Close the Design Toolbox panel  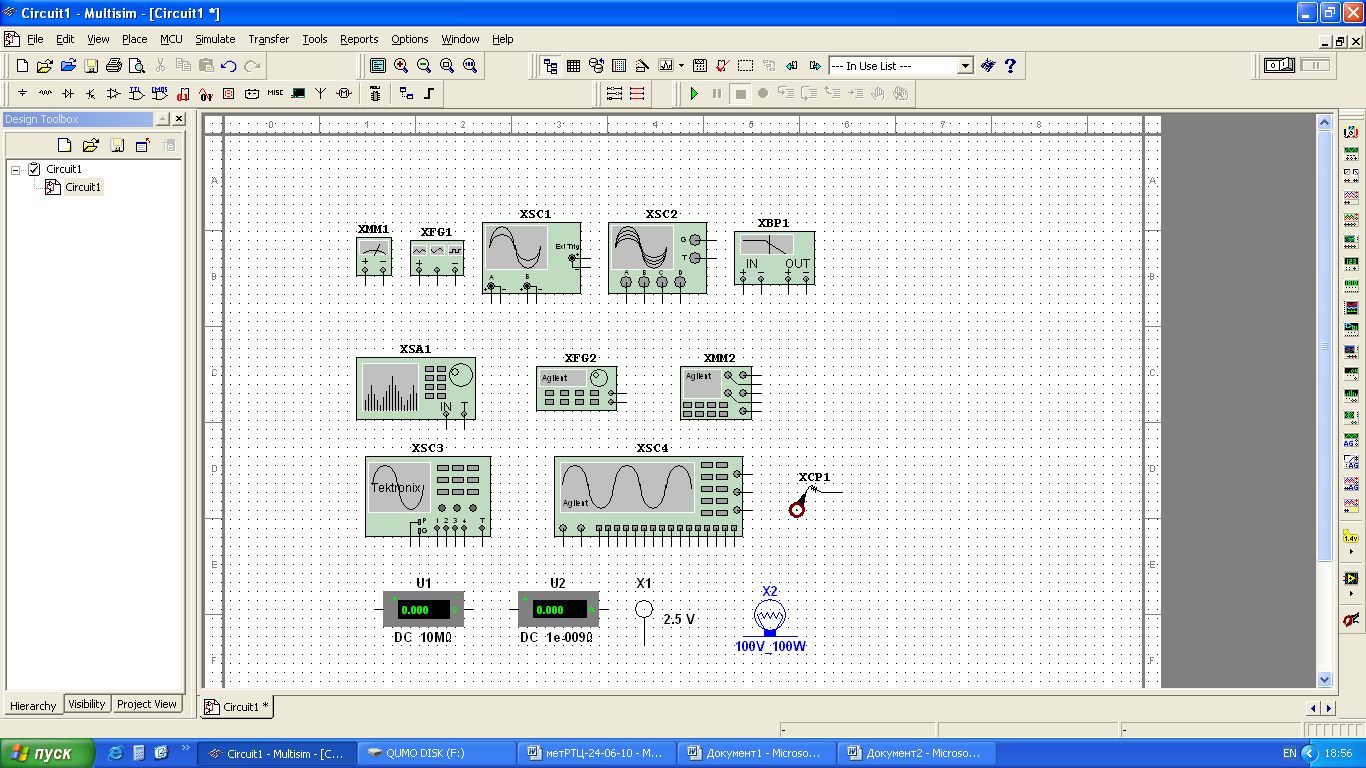pos(179,119)
